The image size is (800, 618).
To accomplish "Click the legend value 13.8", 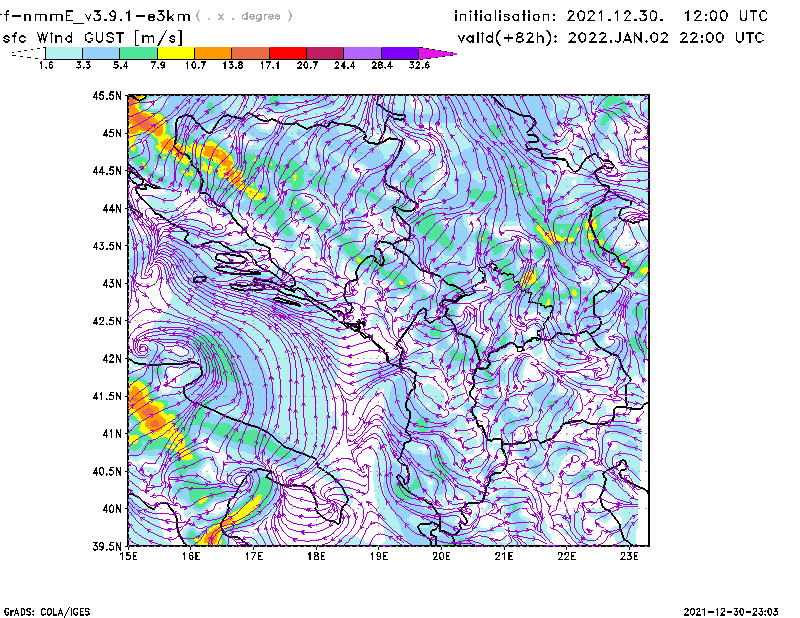I will [233, 65].
